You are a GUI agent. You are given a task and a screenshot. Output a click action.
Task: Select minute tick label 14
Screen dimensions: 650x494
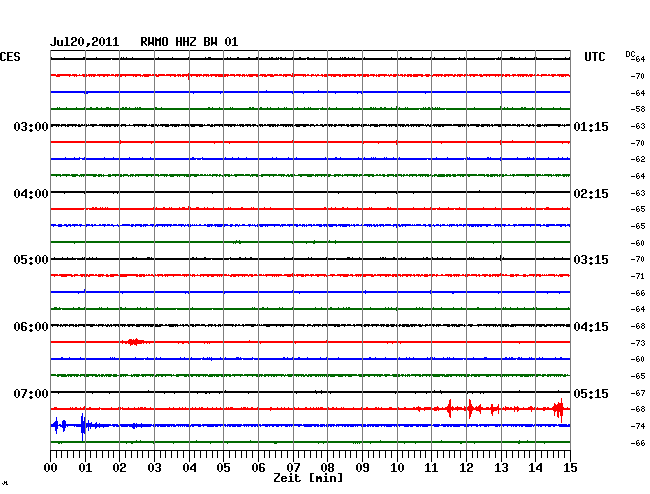[x=536, y=468]
